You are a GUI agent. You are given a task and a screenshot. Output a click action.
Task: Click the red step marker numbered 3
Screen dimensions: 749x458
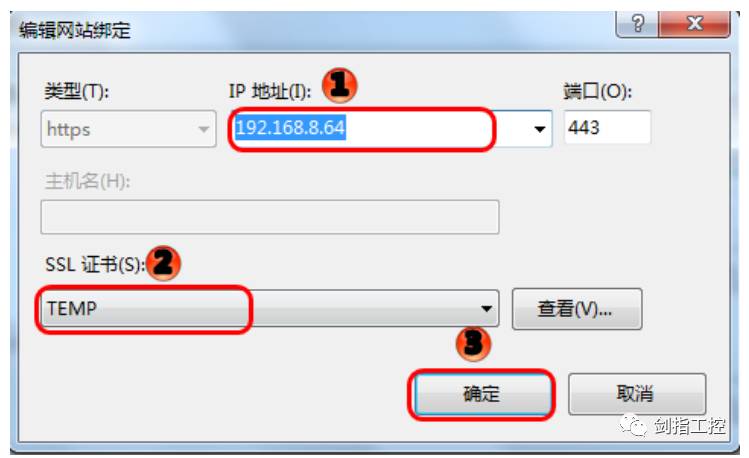coord(473,343)
